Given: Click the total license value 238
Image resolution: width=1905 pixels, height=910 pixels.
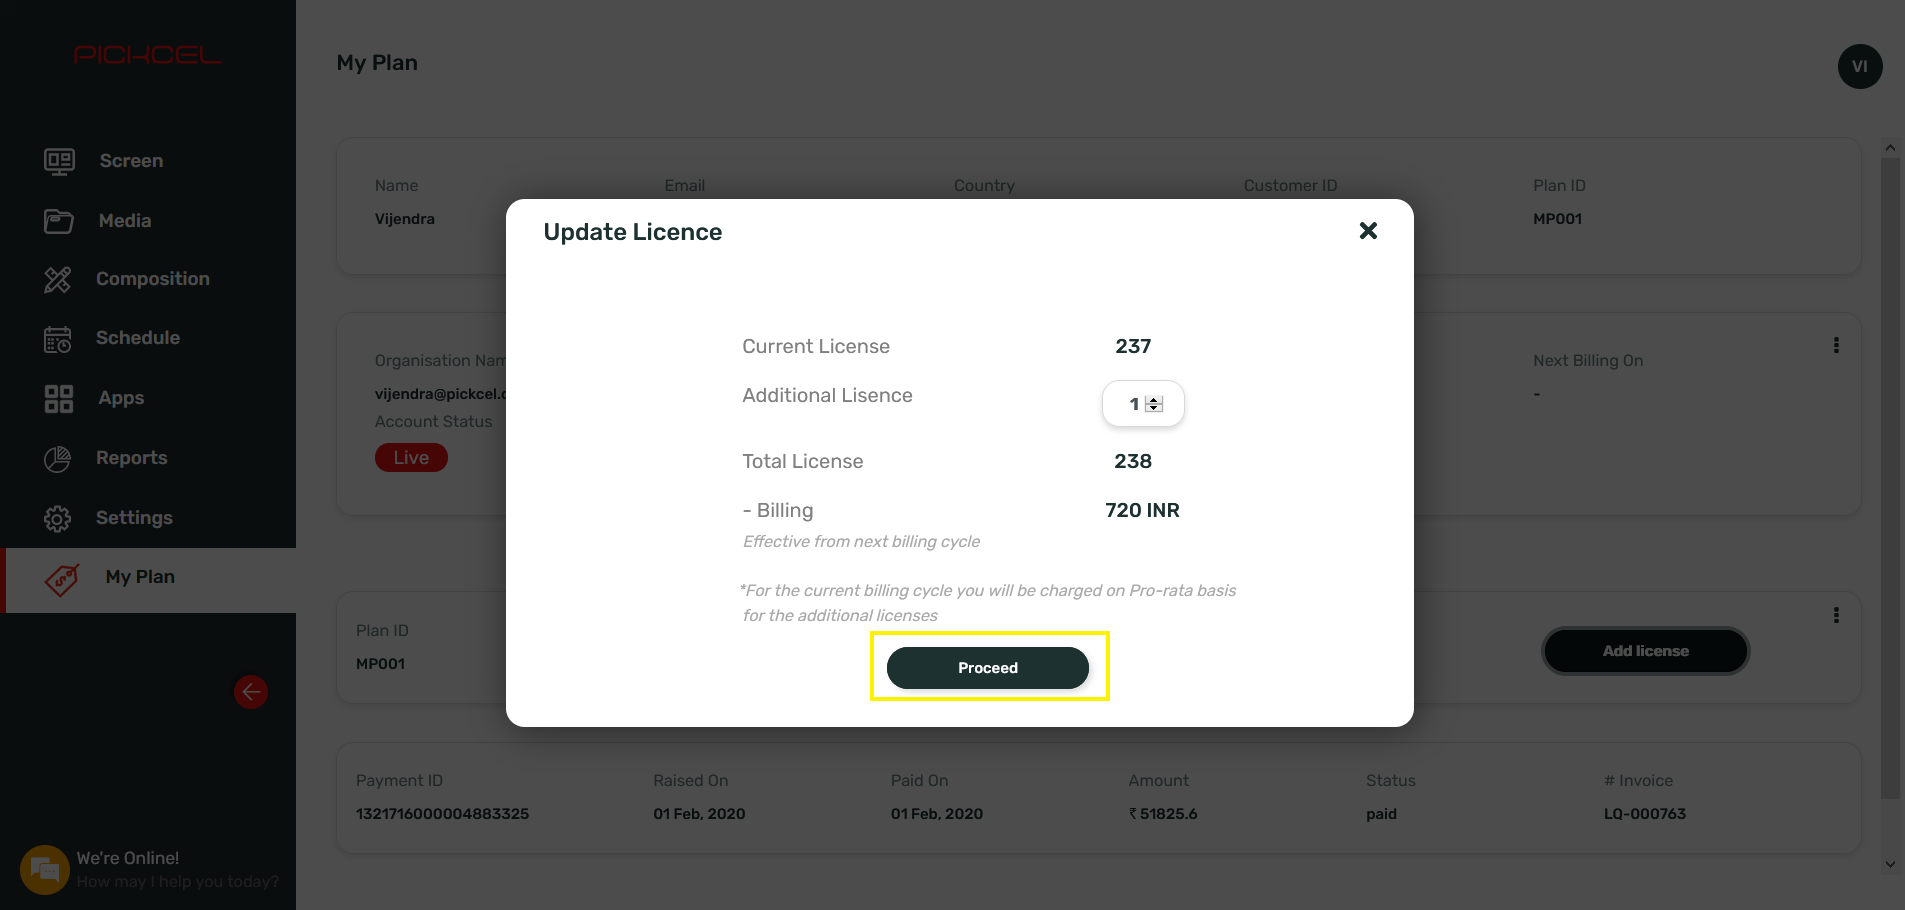Looking at the screenshot, I should click(x=1133, y=461).
